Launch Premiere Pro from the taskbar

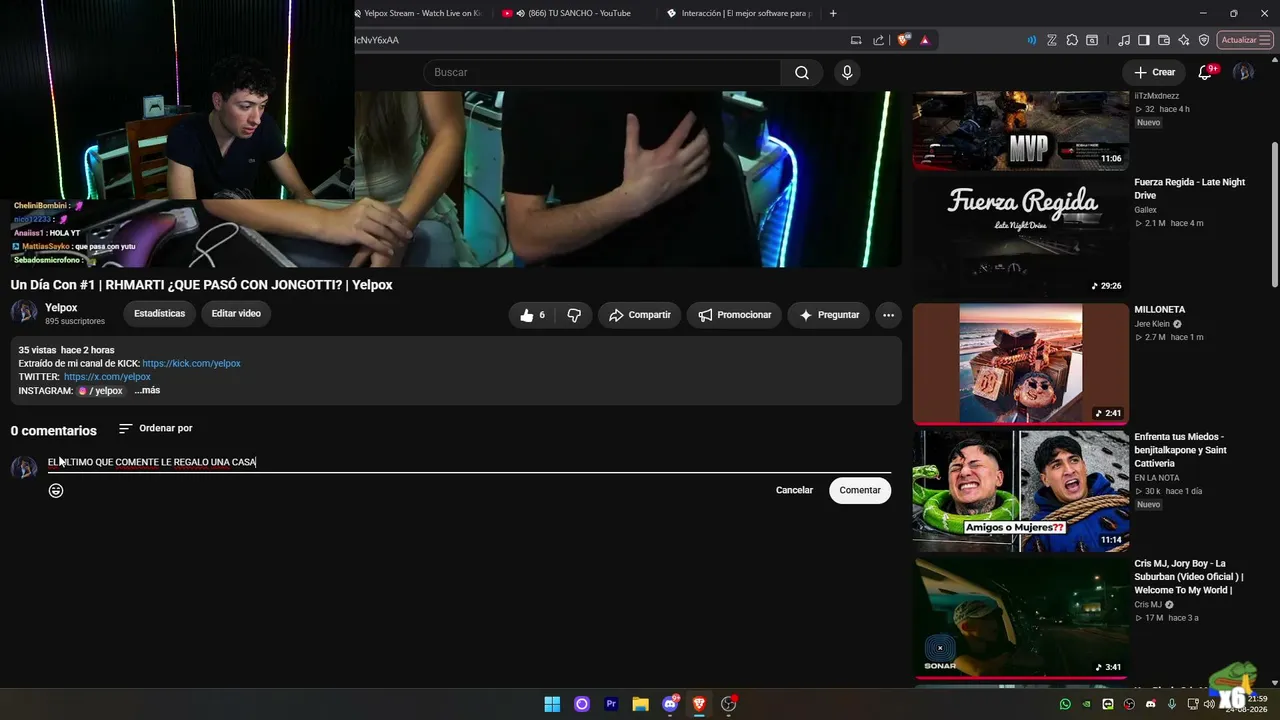click(x=611, y=704)
